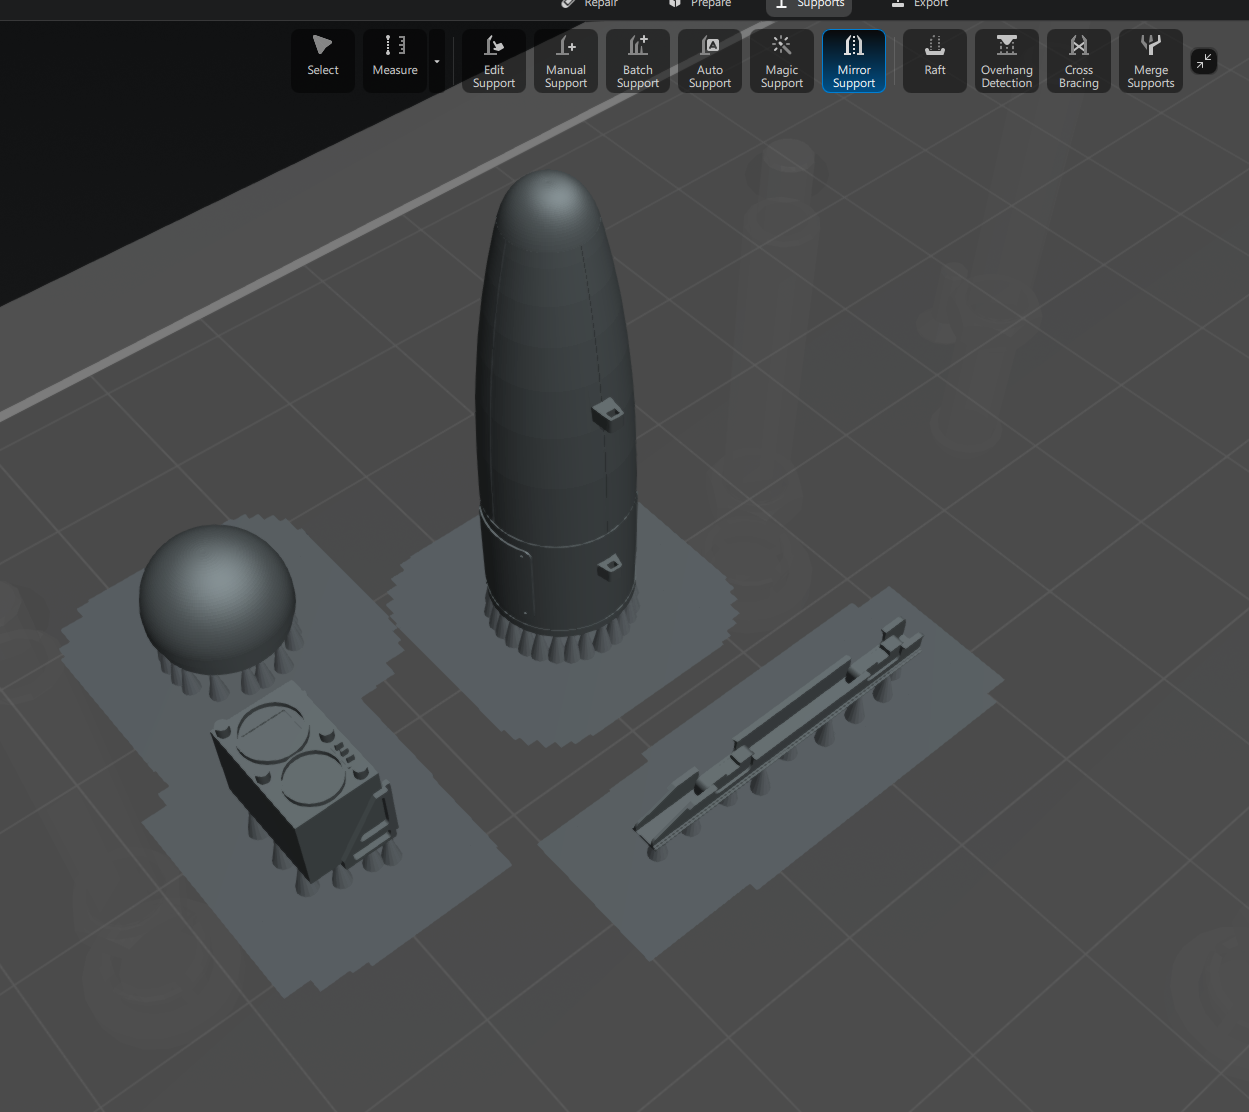Open the Export tab
Viewport: 1249px width, 1112px height.
click(920, 5)
